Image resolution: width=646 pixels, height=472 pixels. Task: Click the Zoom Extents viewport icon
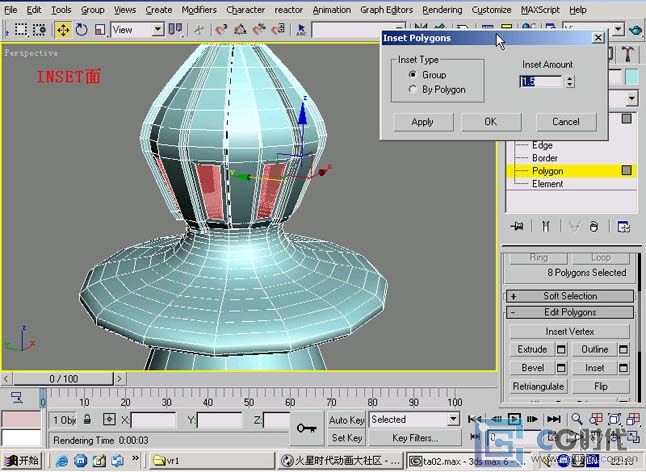(x=615, y=419)
